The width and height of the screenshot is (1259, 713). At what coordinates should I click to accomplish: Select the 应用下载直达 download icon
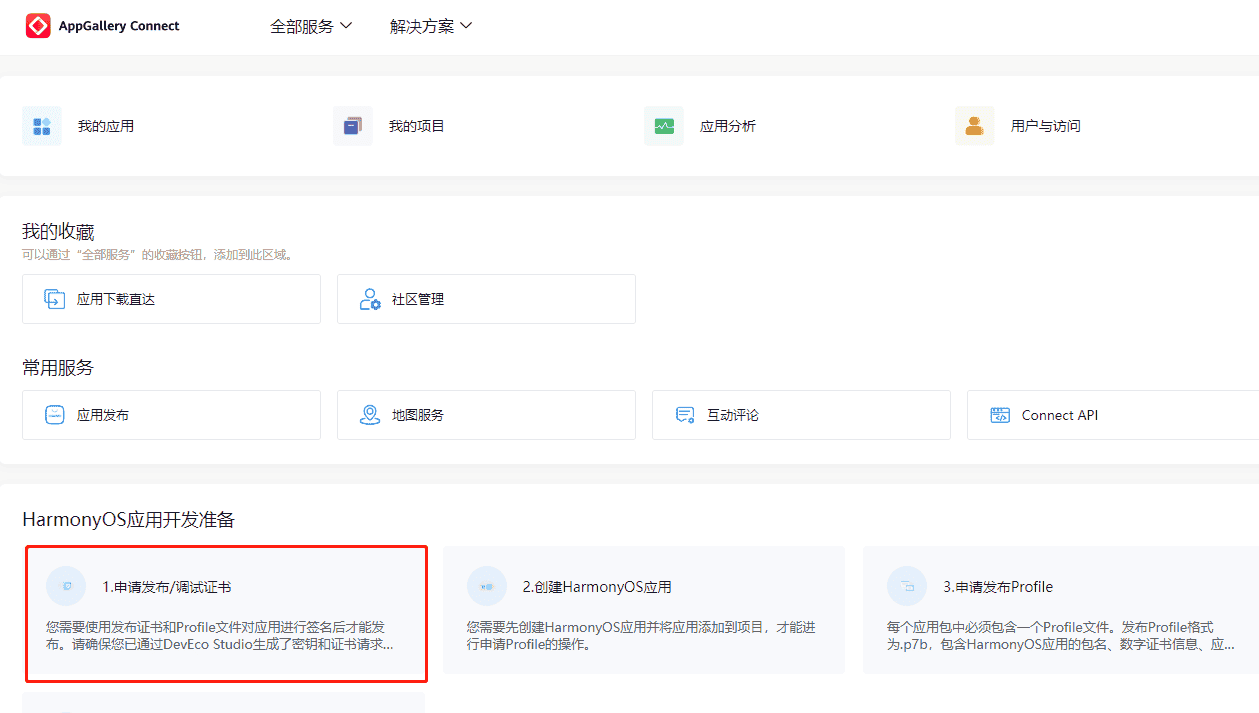55,298
